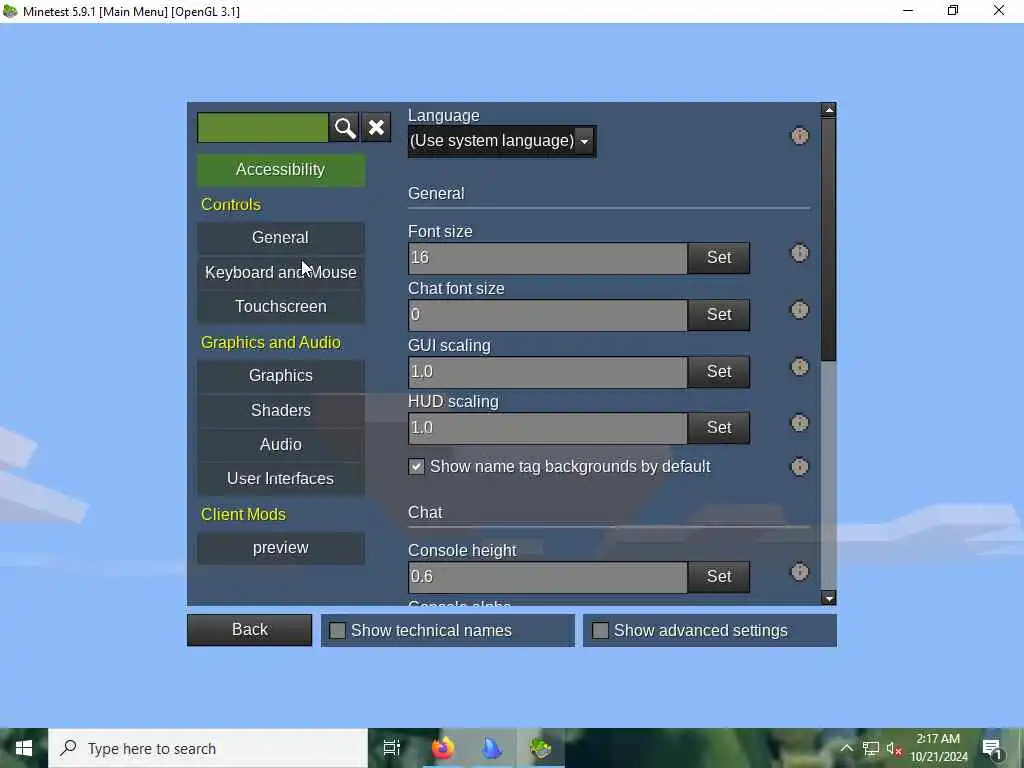Click Set button for Console height
This screenshot has height=768, width=1024.
(x=718, y=577)
